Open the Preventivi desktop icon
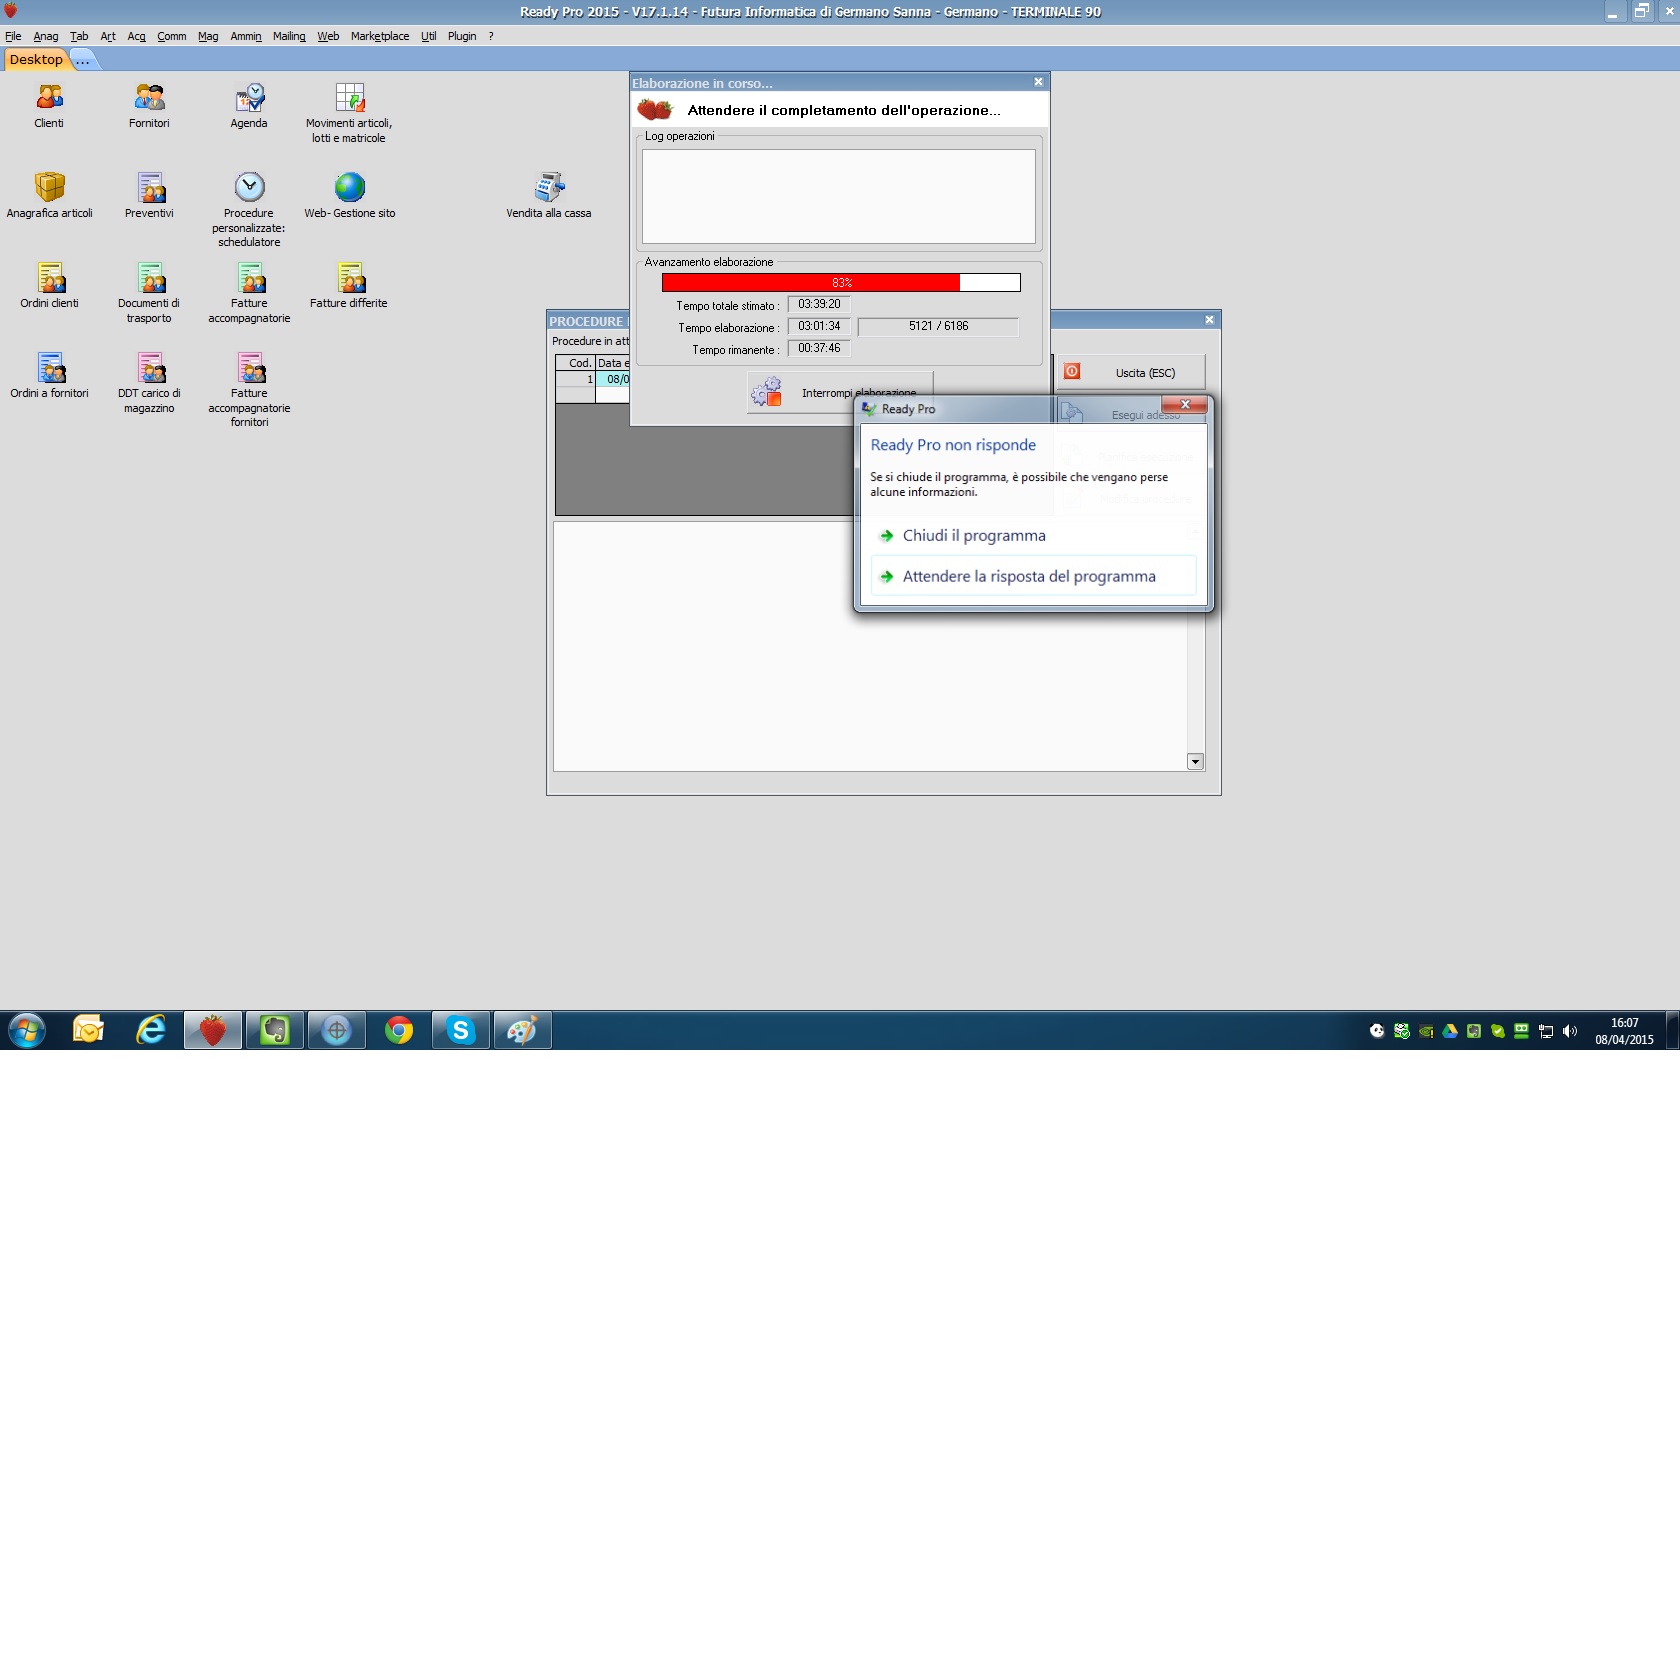The image size is (1680, 1672). (x=149, y=196)
